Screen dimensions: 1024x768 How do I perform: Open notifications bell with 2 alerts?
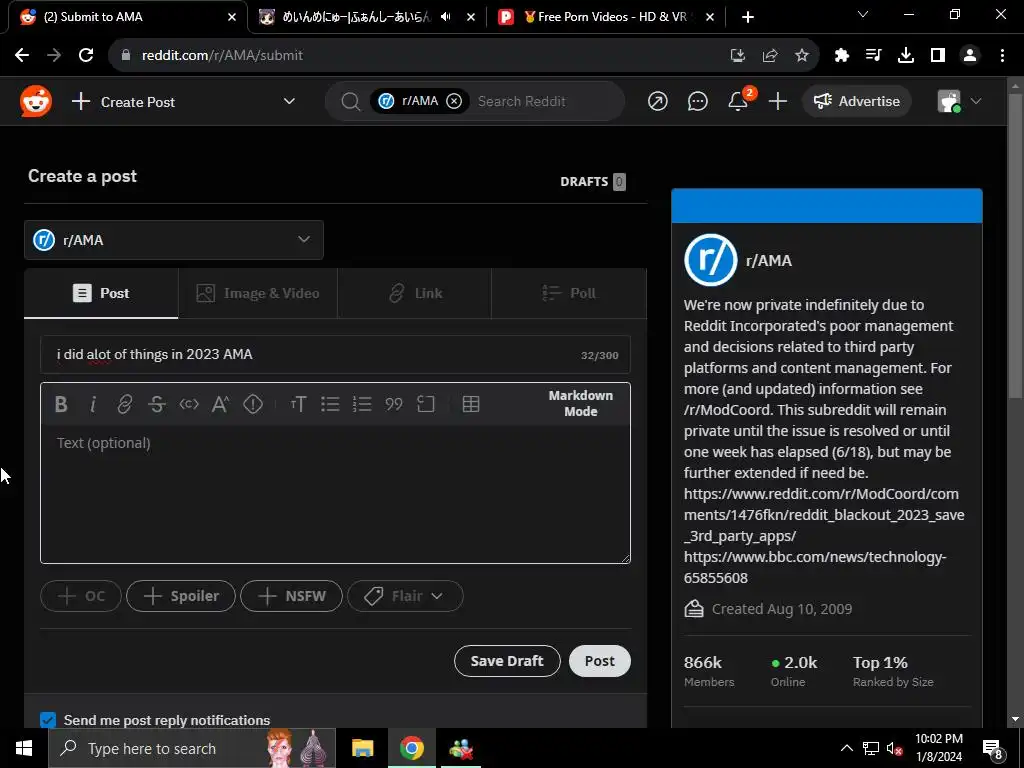(739, 101)
